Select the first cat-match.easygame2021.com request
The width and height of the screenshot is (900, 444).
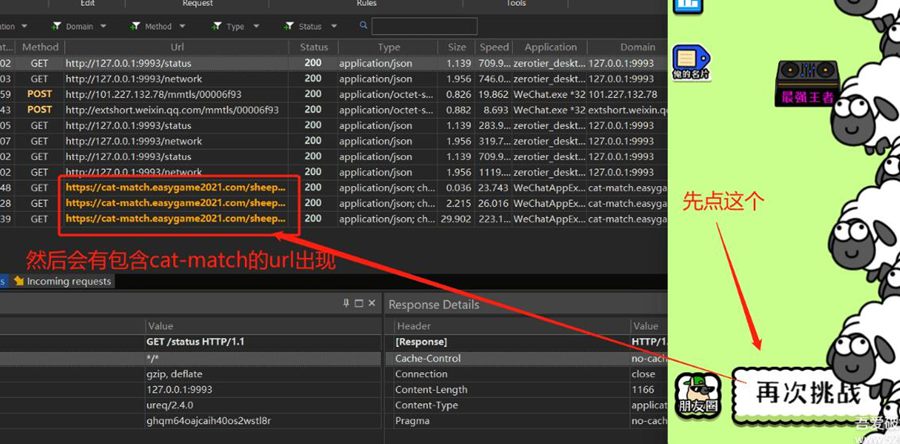point(176,187)
